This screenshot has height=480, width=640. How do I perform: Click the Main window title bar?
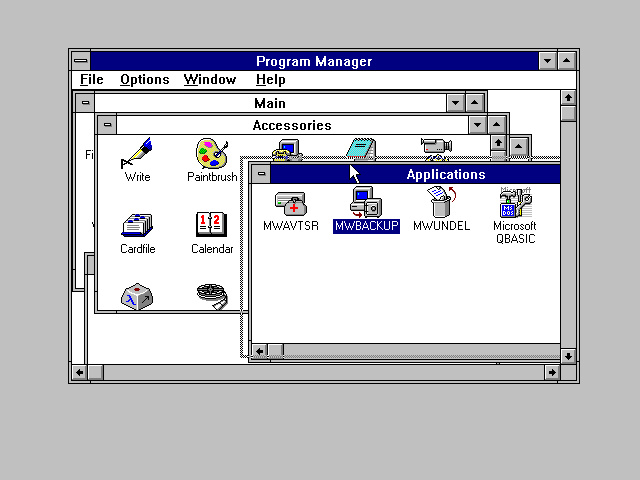270,103
